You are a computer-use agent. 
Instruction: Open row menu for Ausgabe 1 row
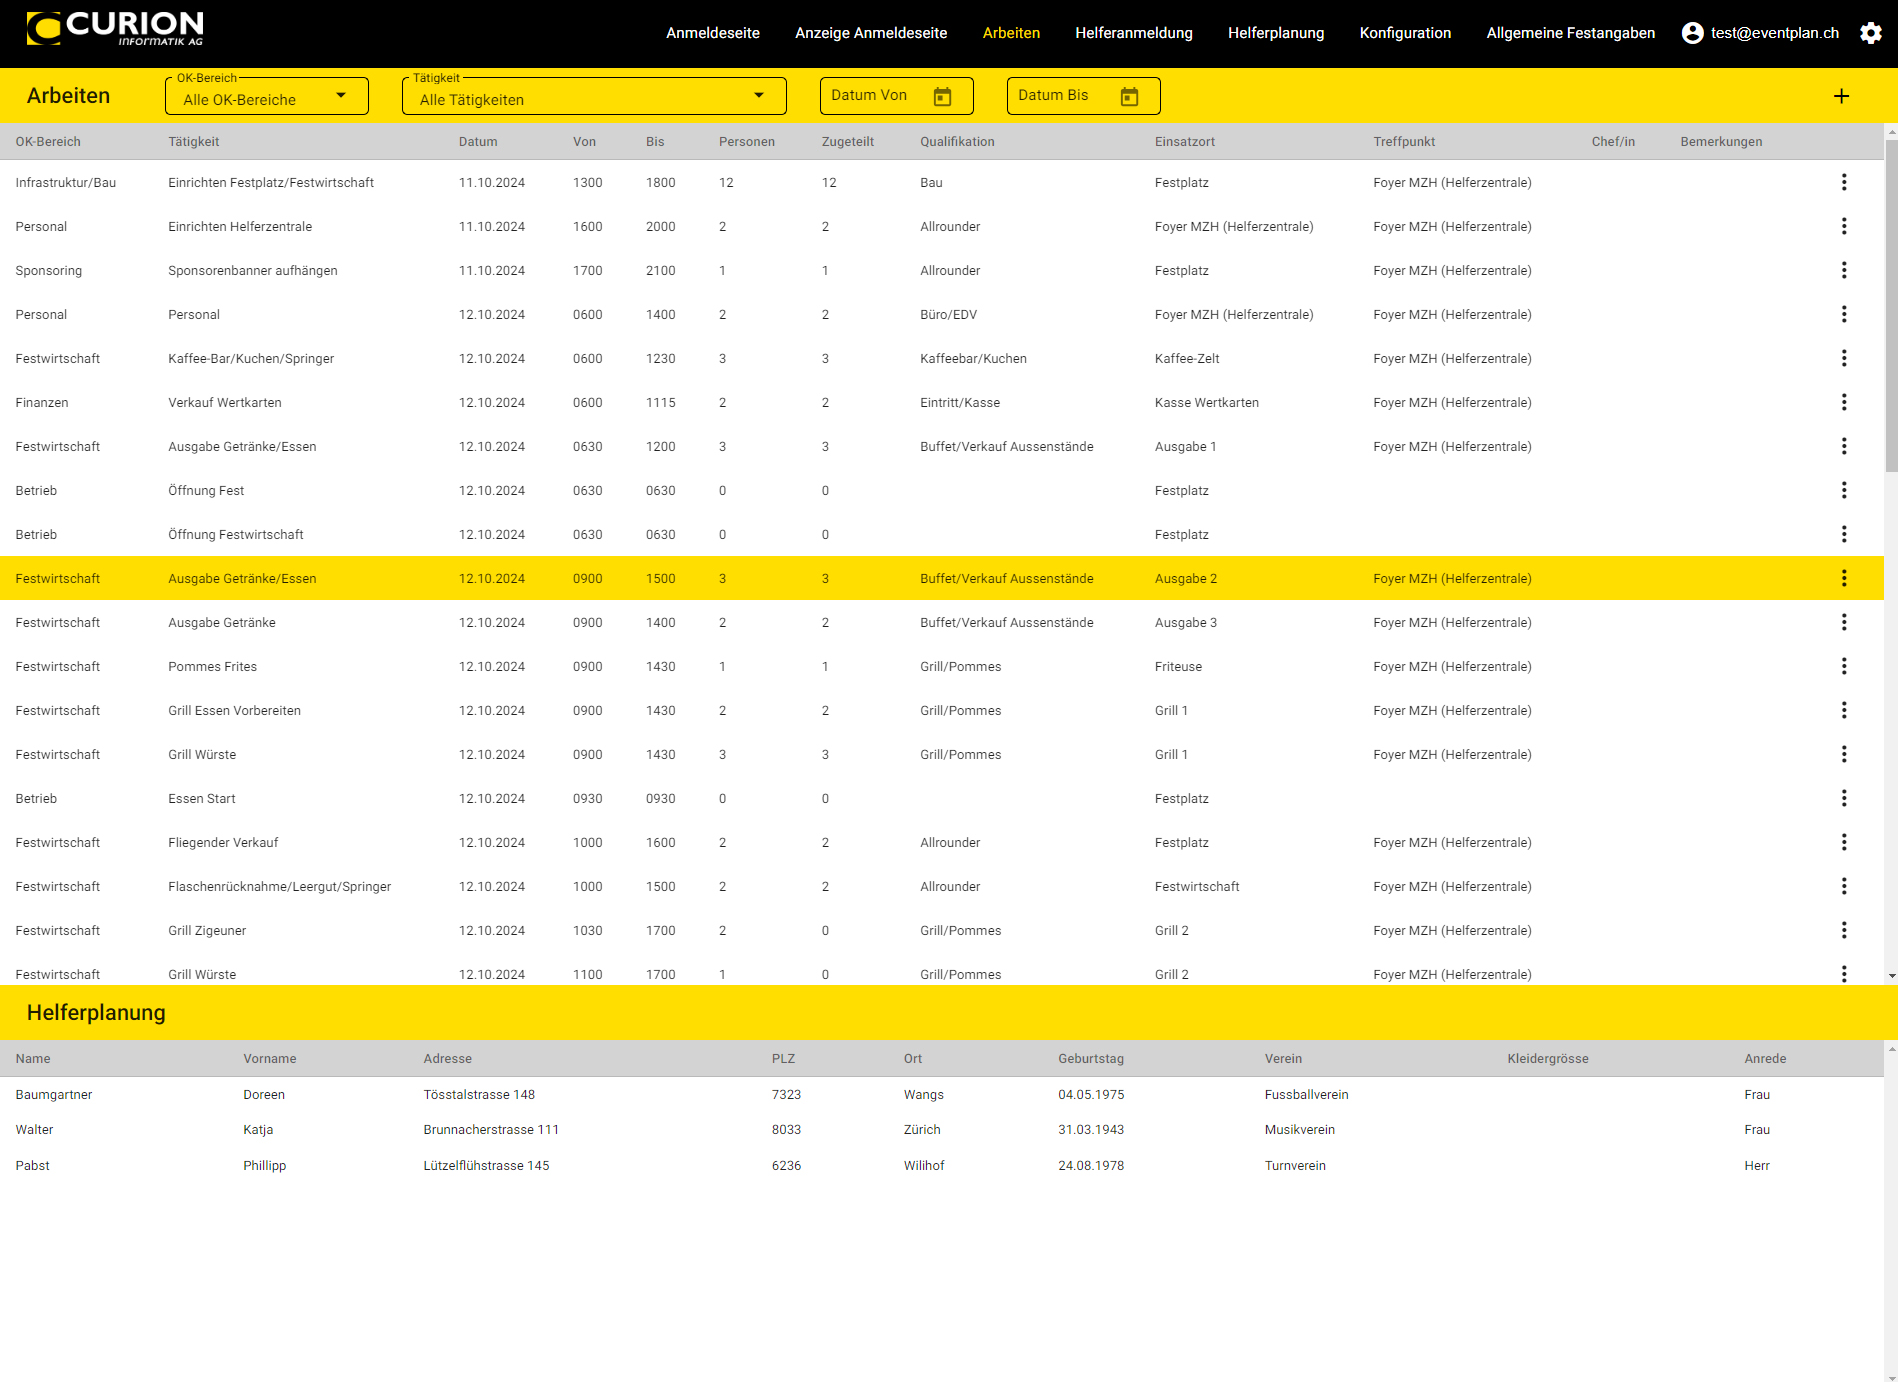coord(1844,446)
